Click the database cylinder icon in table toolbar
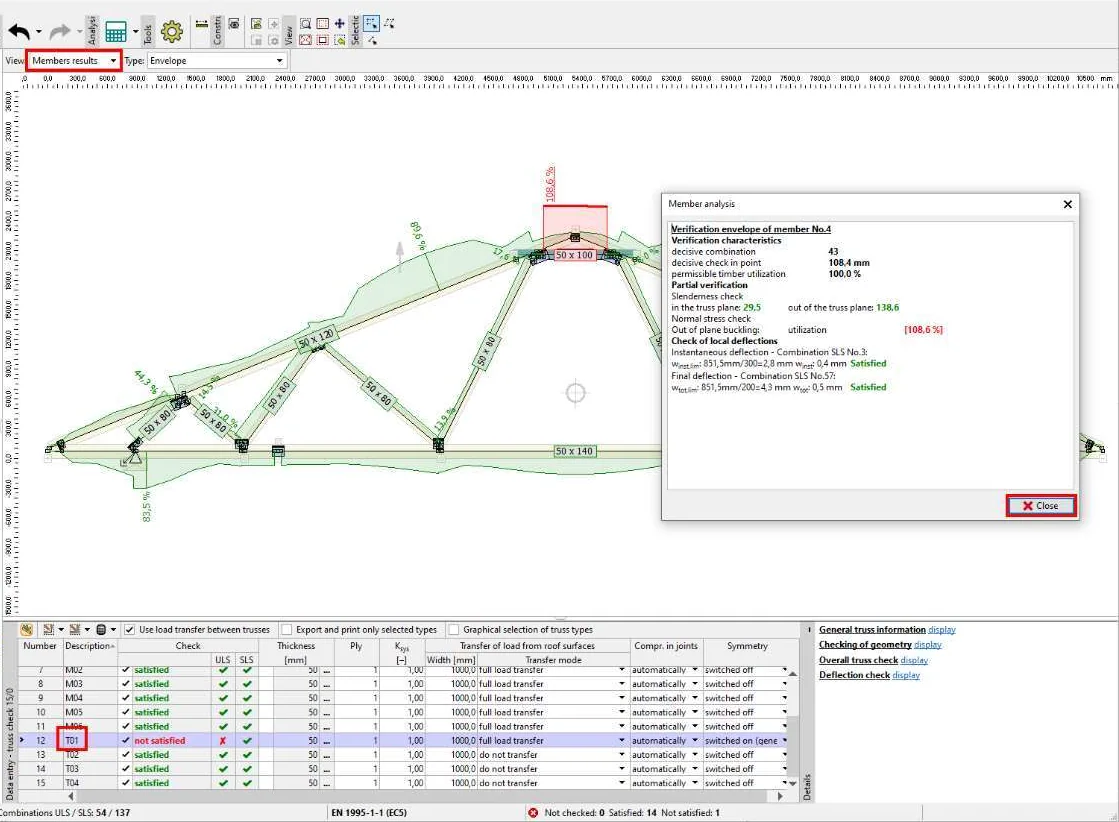 coord(101,629)
